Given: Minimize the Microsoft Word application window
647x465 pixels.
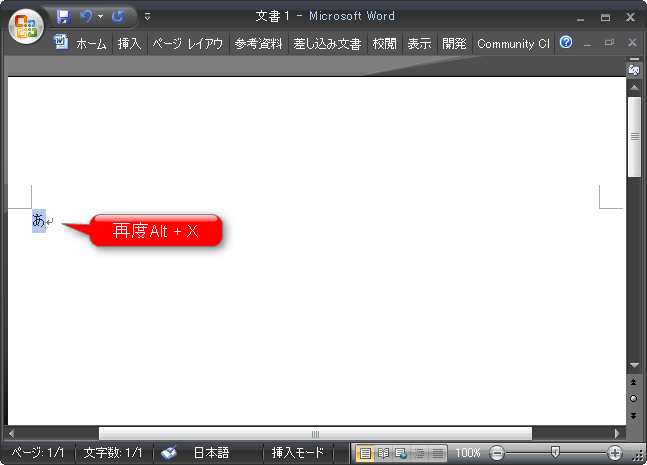Looking at the screenshot, I should [581, 17].
